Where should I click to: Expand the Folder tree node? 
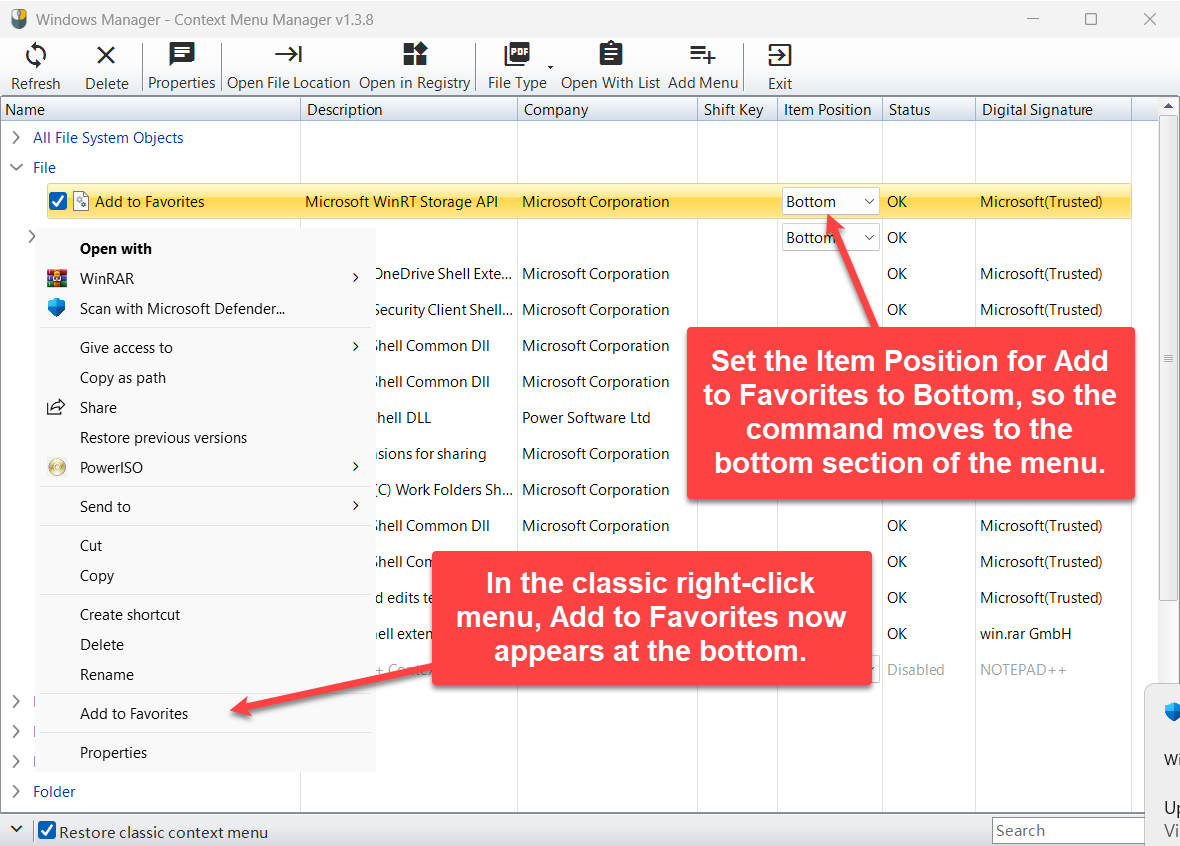(16, 791)
